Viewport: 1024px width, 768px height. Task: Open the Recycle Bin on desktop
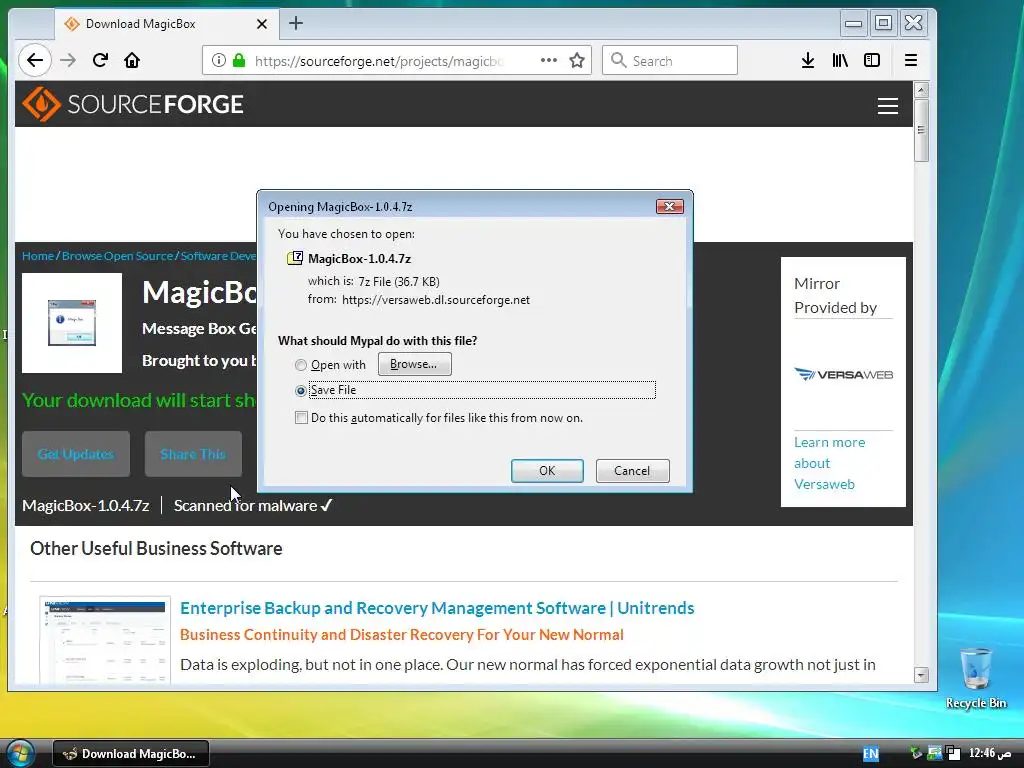[976, 678]
